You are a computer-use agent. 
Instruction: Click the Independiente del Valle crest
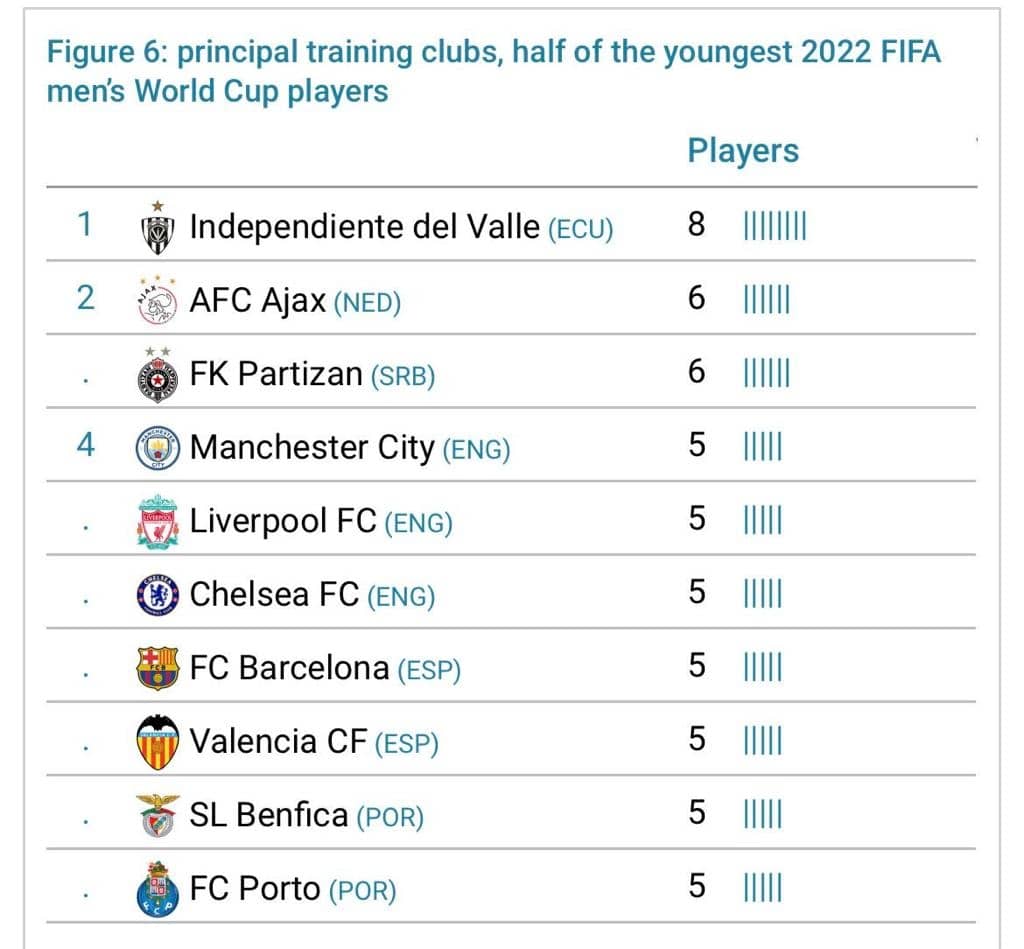click(157, 228)
